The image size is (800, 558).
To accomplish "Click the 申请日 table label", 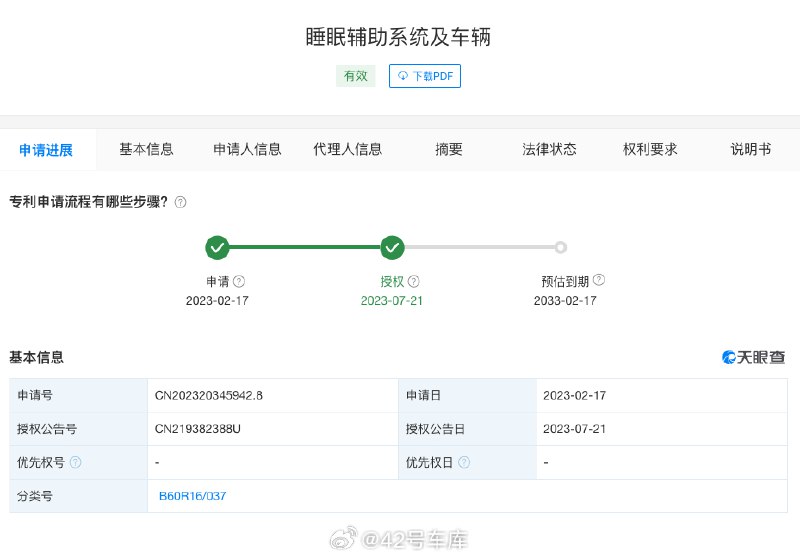I will click(x=423, y=395).
